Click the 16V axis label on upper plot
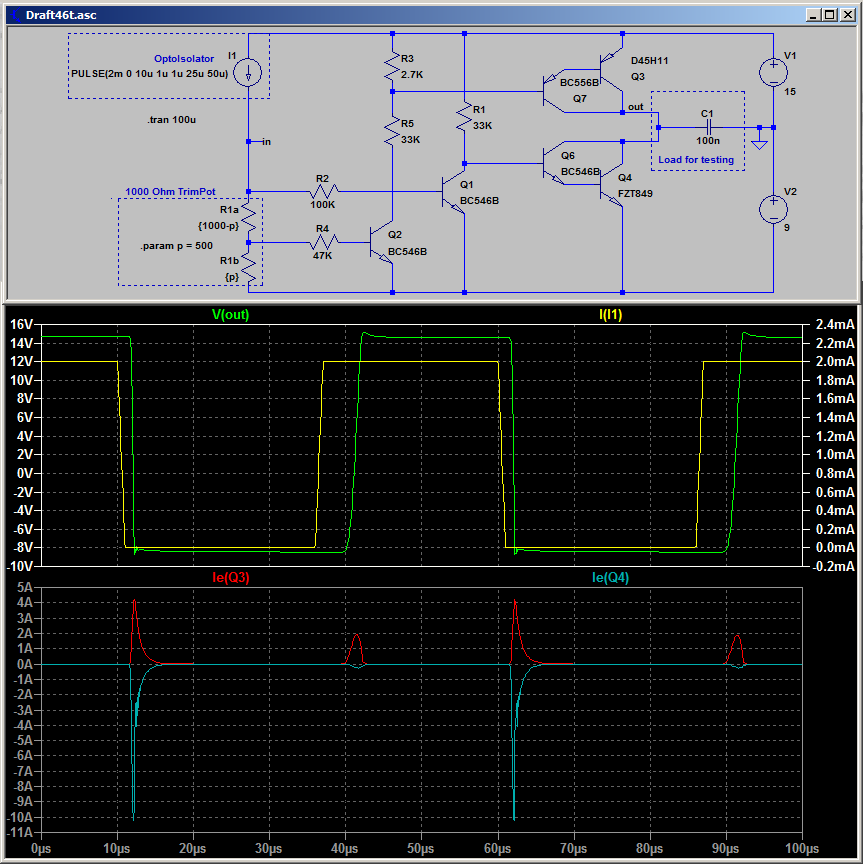 tap(22, 325)
